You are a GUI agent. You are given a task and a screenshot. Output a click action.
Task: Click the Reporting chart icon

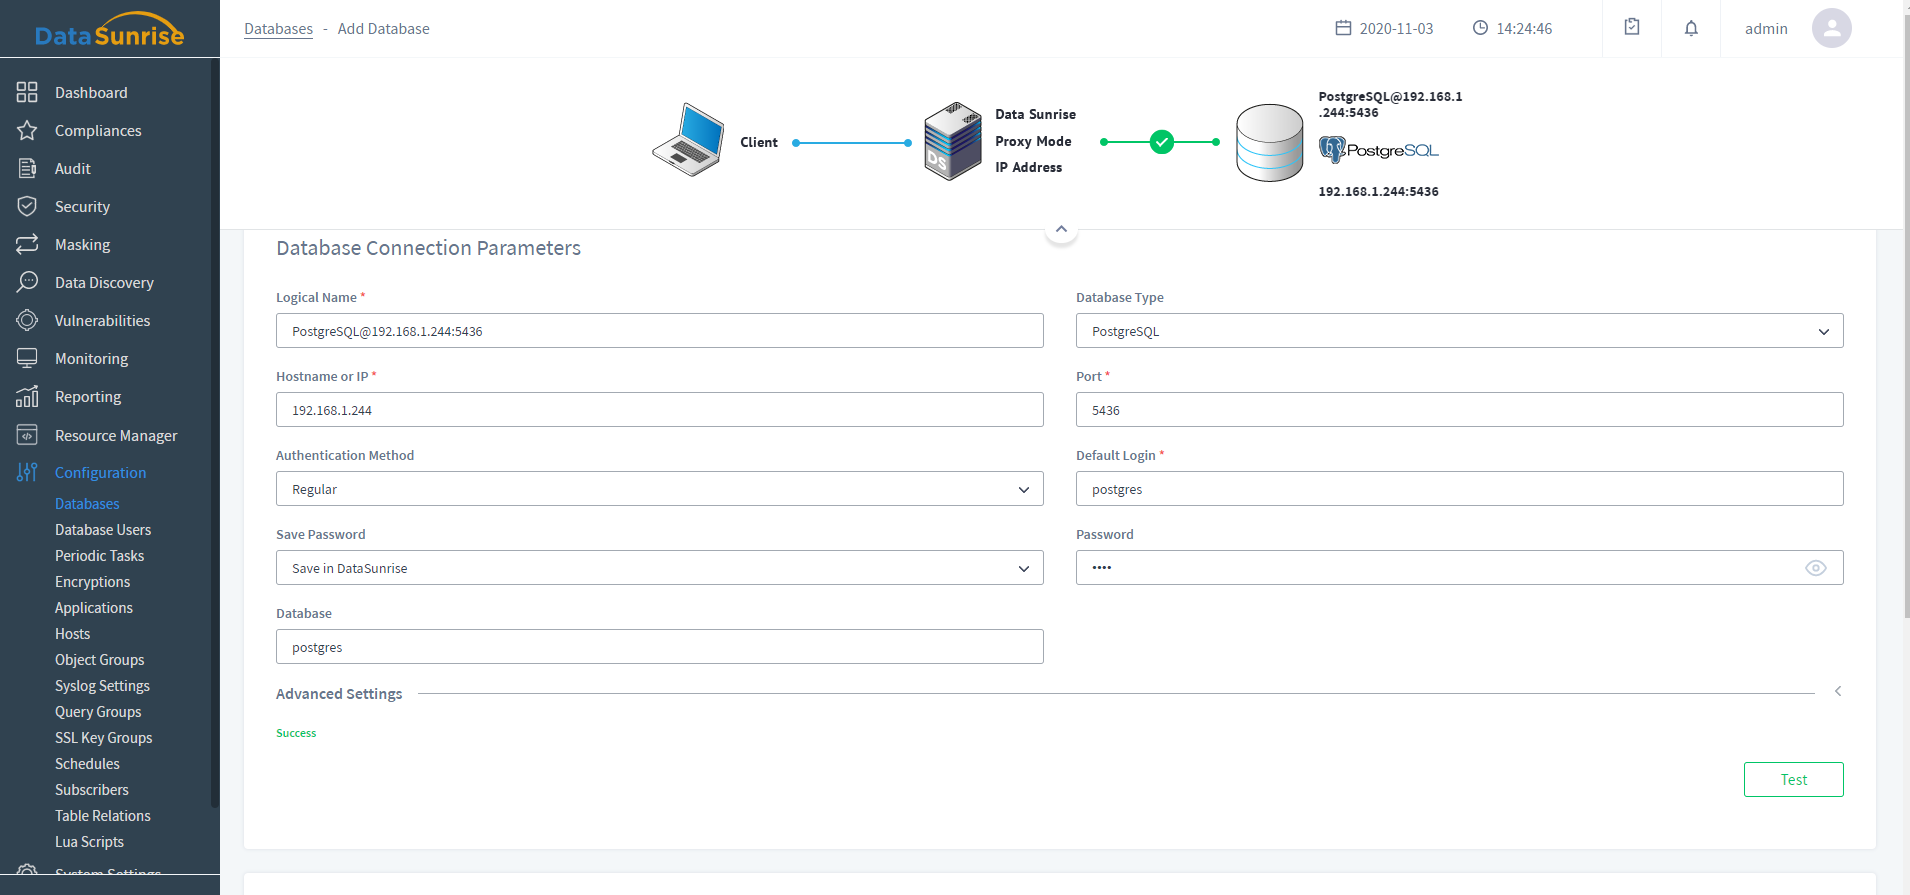[27, 396]
